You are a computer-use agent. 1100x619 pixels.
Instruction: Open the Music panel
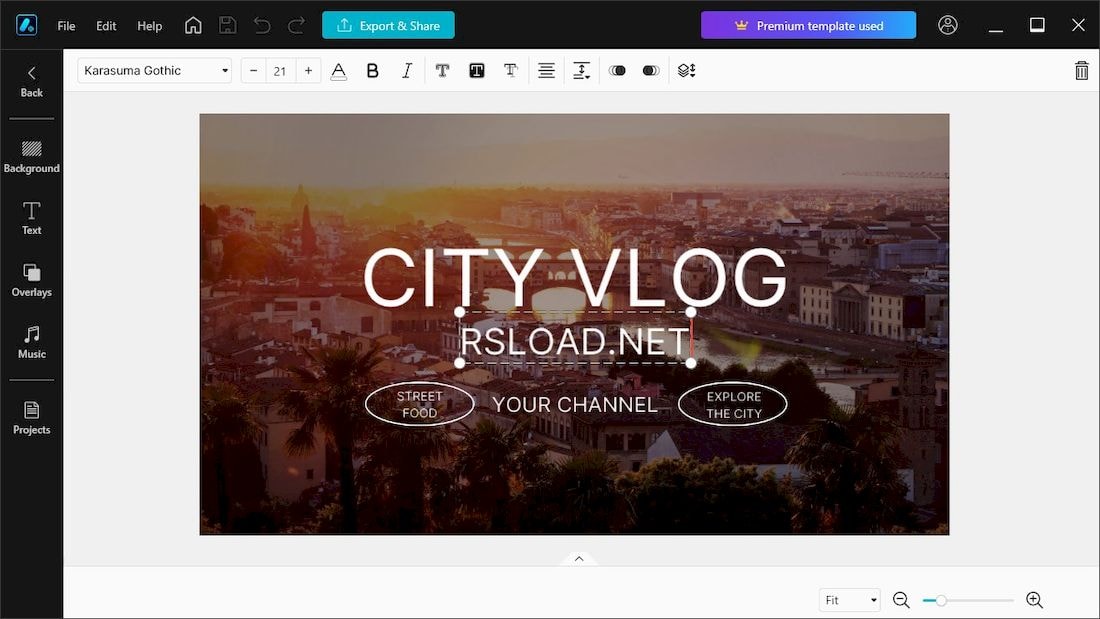point(32,342)
